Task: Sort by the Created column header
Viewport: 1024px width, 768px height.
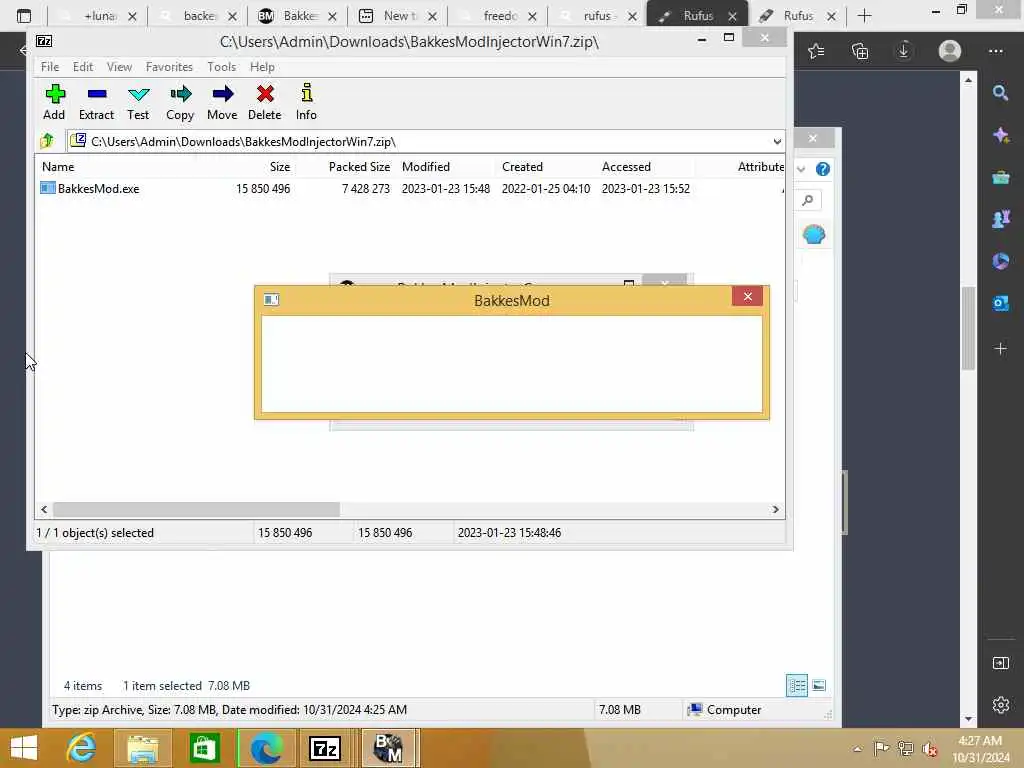Action: (522, 167)
